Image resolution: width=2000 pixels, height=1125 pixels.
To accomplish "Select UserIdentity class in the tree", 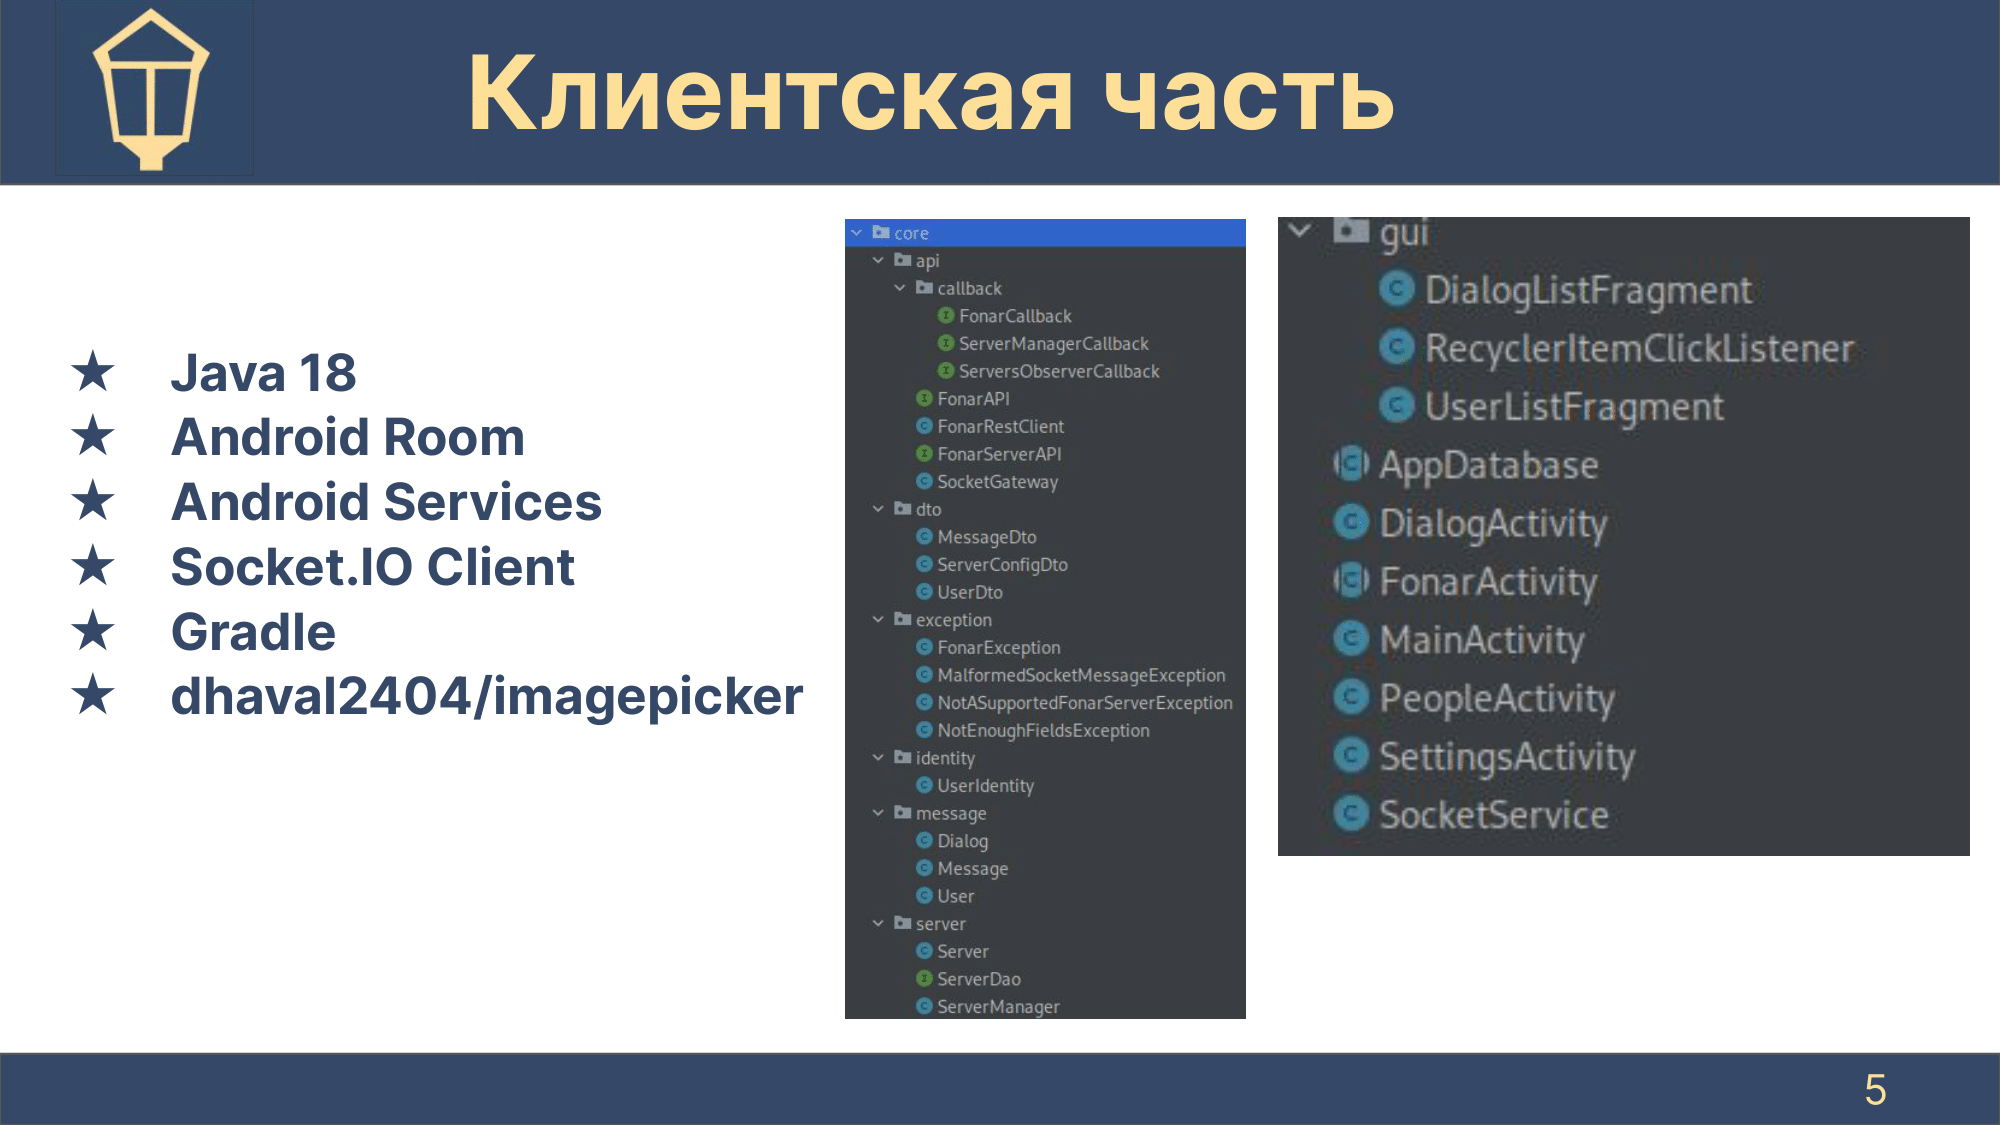I will [x=985, y=786].
